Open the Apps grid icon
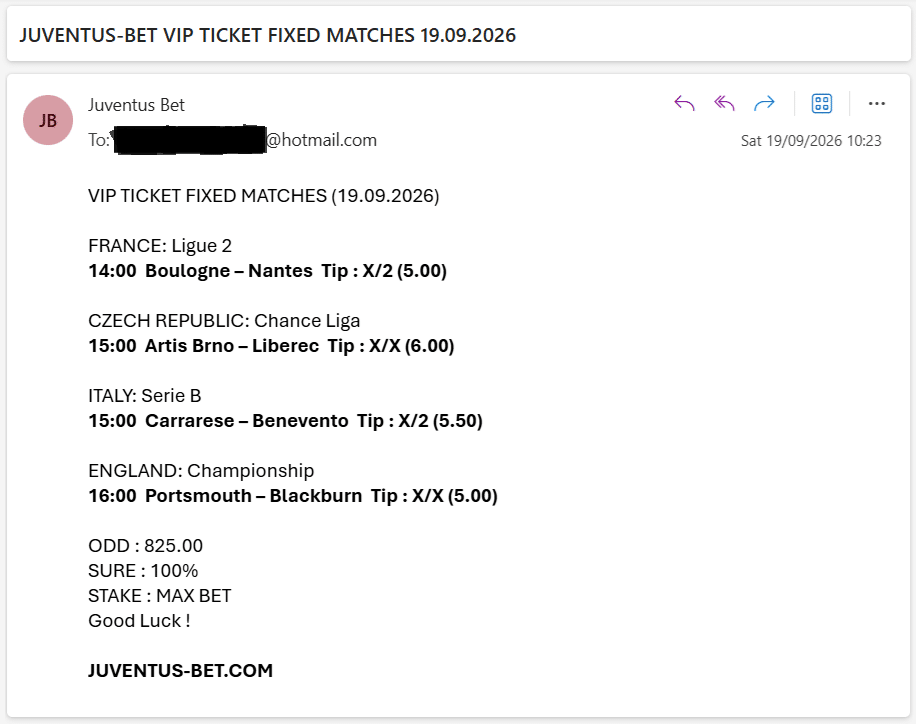The width and height of the screenshot is (918, 724). click(x=822, y=104)
